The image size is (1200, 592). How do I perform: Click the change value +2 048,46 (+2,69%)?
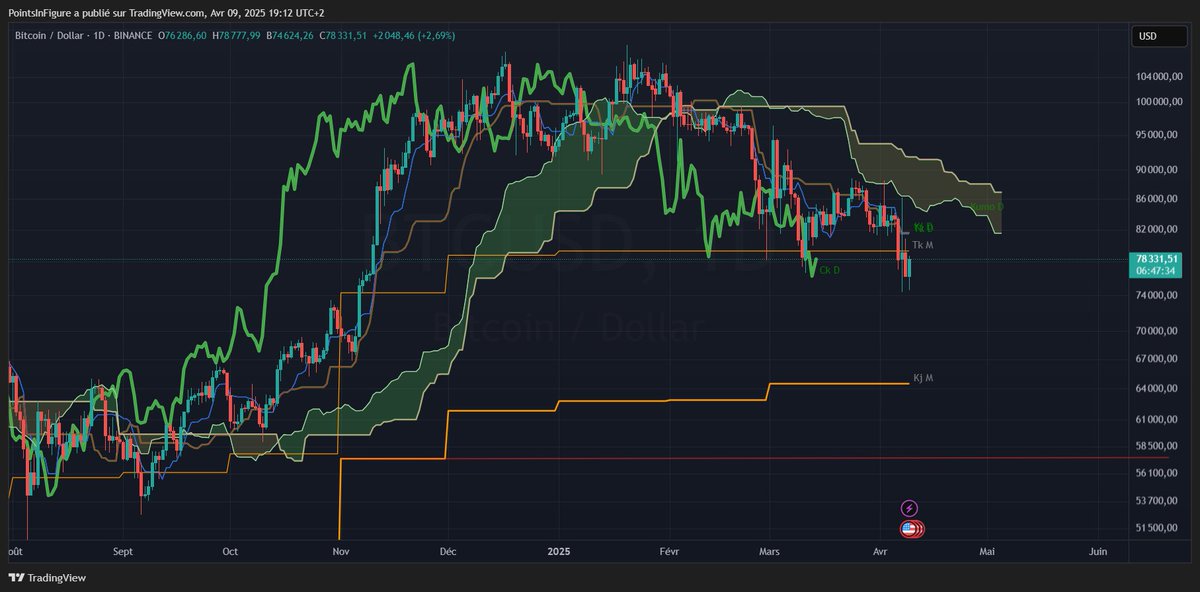tap(414, 36)
